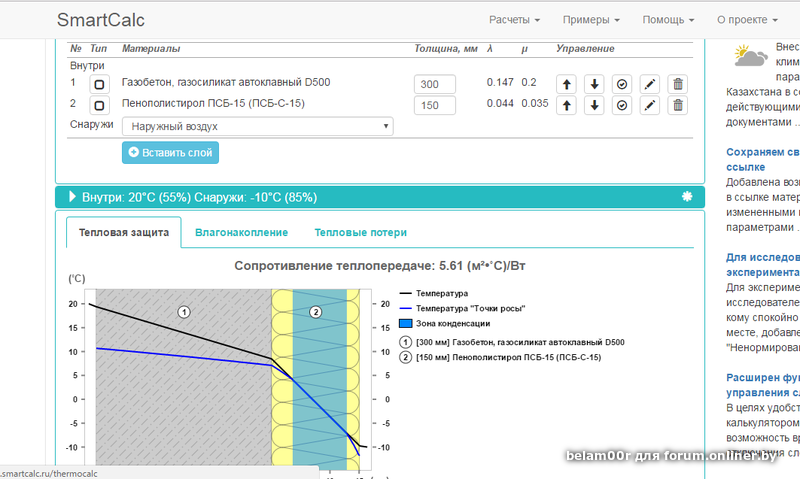Go to the SmartCalc home link
This screenshot has width=800, height=479.
point(103,20)
